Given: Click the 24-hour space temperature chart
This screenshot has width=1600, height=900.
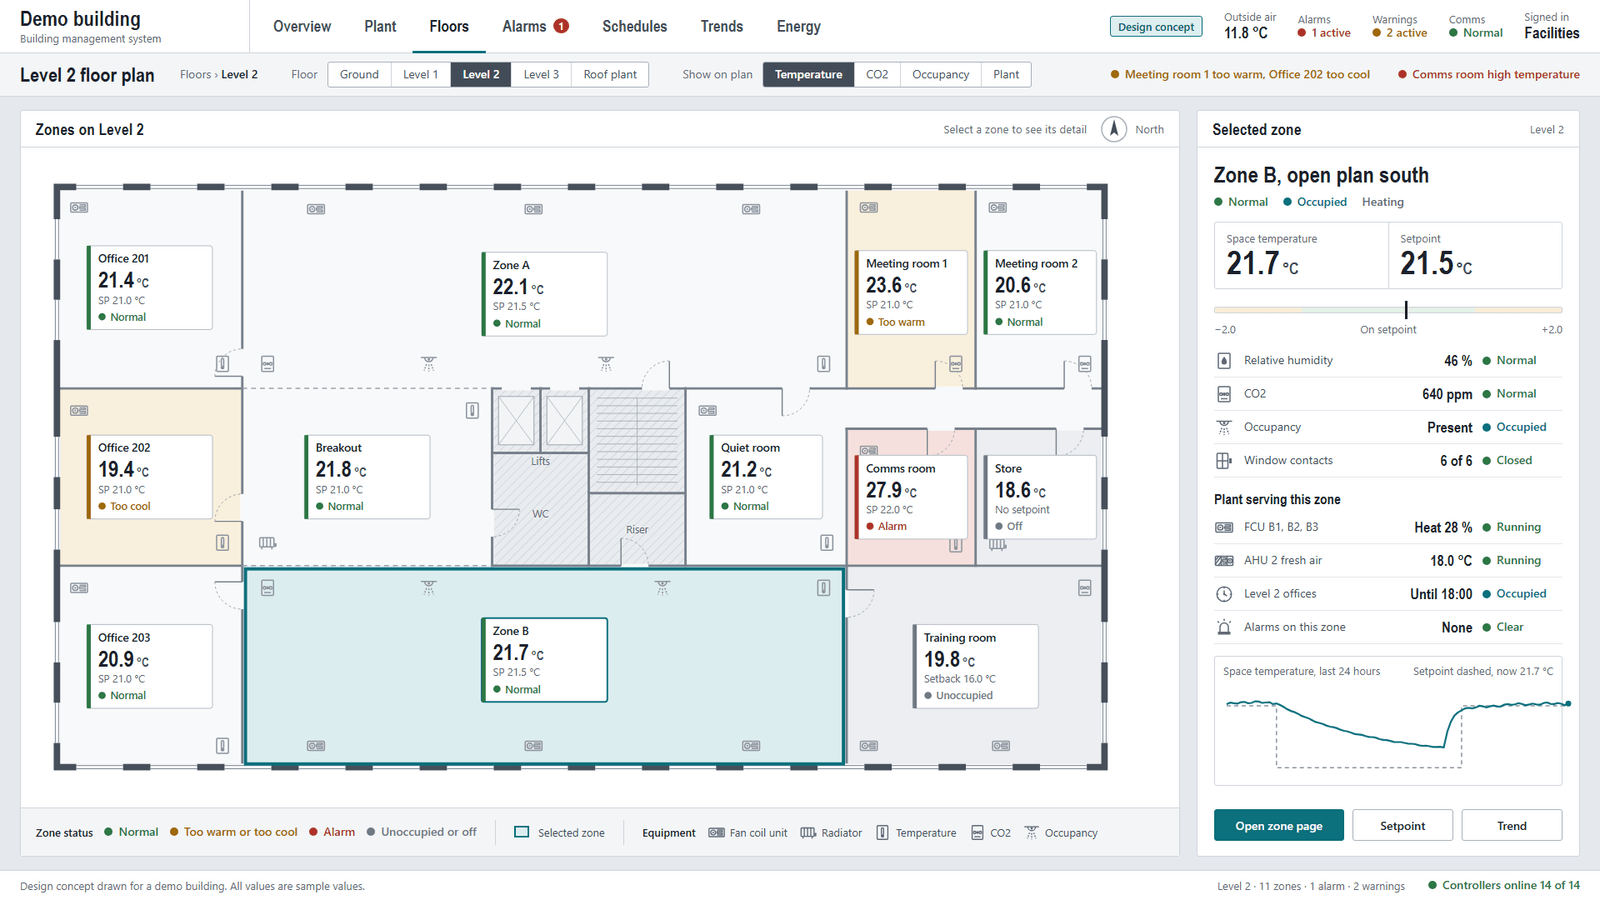Looking at the screenshot, I should click(1388, 721).
